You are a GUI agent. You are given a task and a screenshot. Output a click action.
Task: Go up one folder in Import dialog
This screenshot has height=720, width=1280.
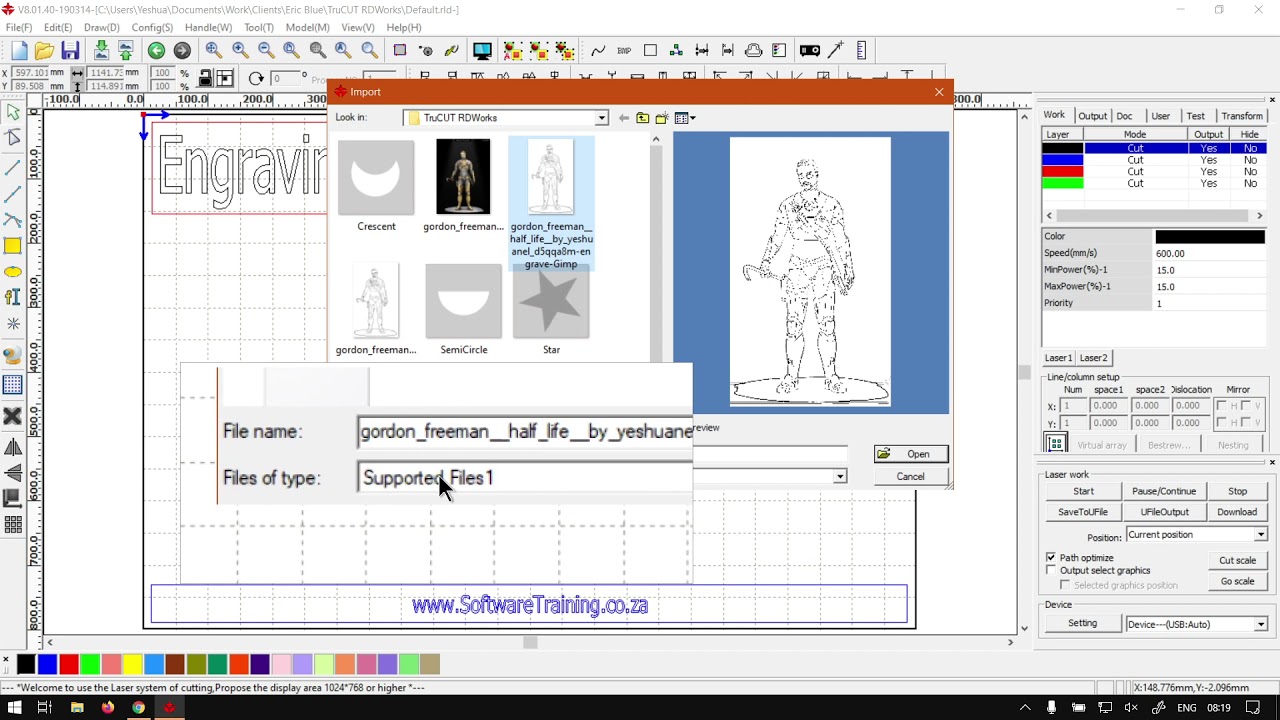642,118
